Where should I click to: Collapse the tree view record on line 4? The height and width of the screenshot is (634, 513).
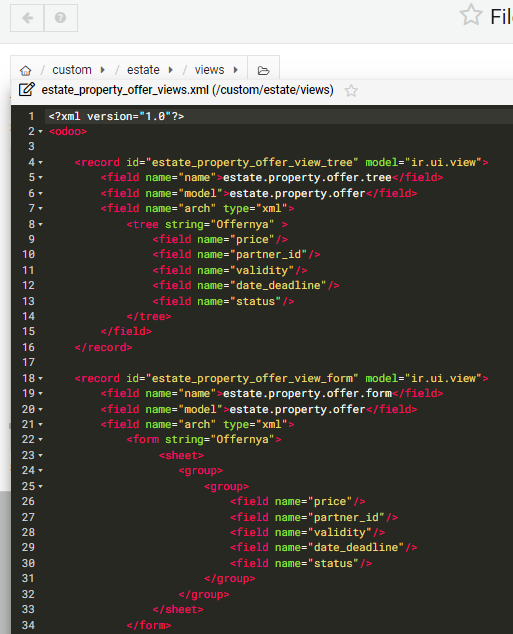pyautogui.click(x=40, y=163)
